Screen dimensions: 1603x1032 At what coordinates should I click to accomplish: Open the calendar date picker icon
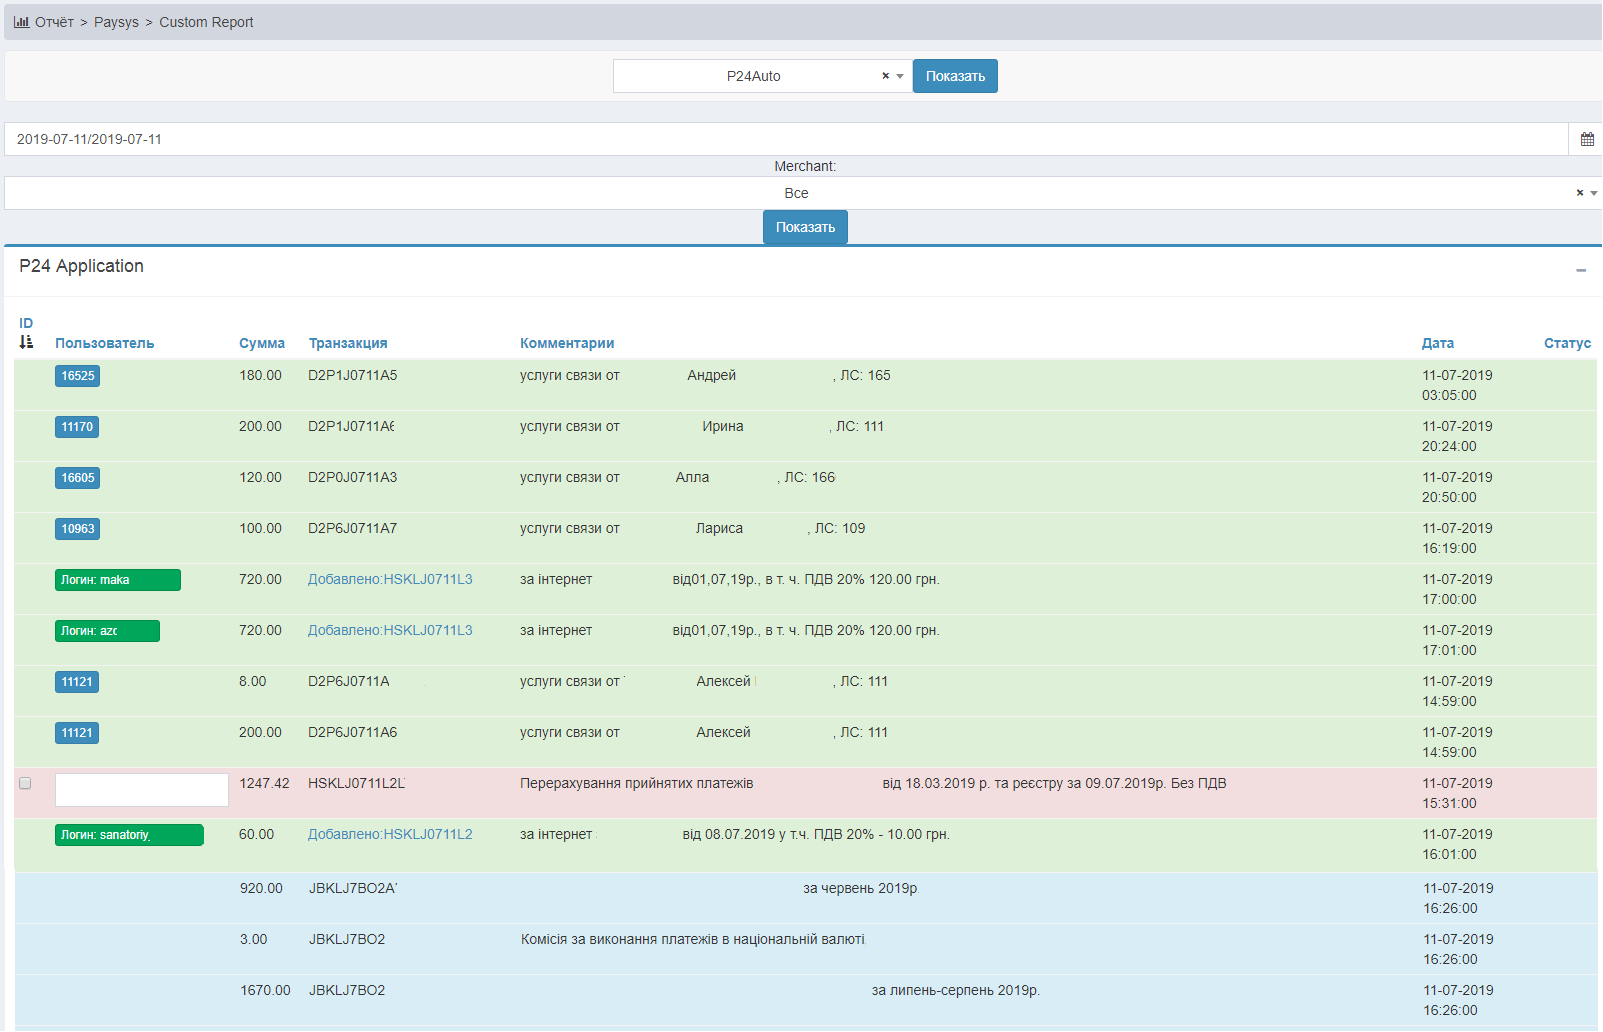click(1587, 139)
